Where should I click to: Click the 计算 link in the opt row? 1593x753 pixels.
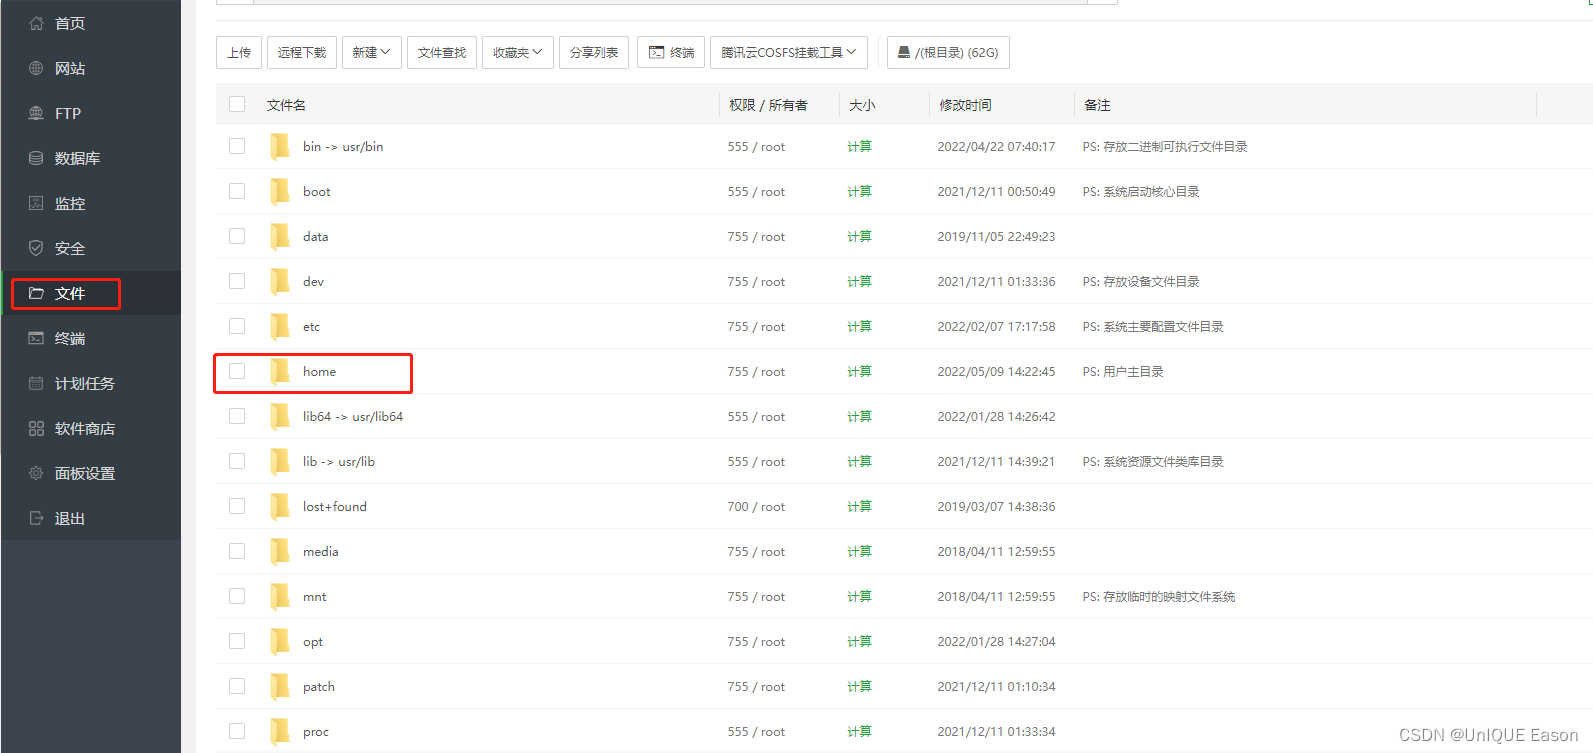[x=859, y=641]
